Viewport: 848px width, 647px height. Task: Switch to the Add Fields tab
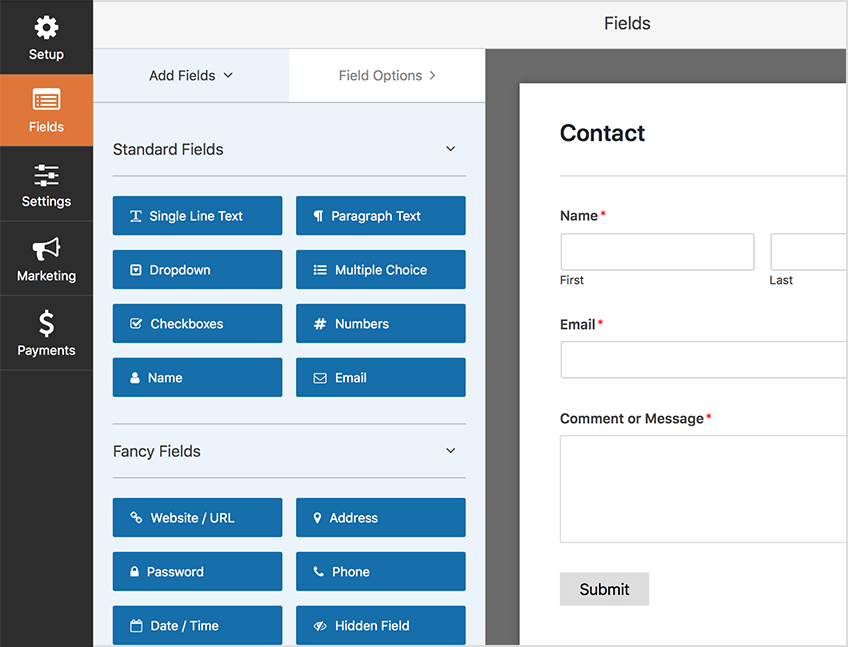[x=190, y=75]
